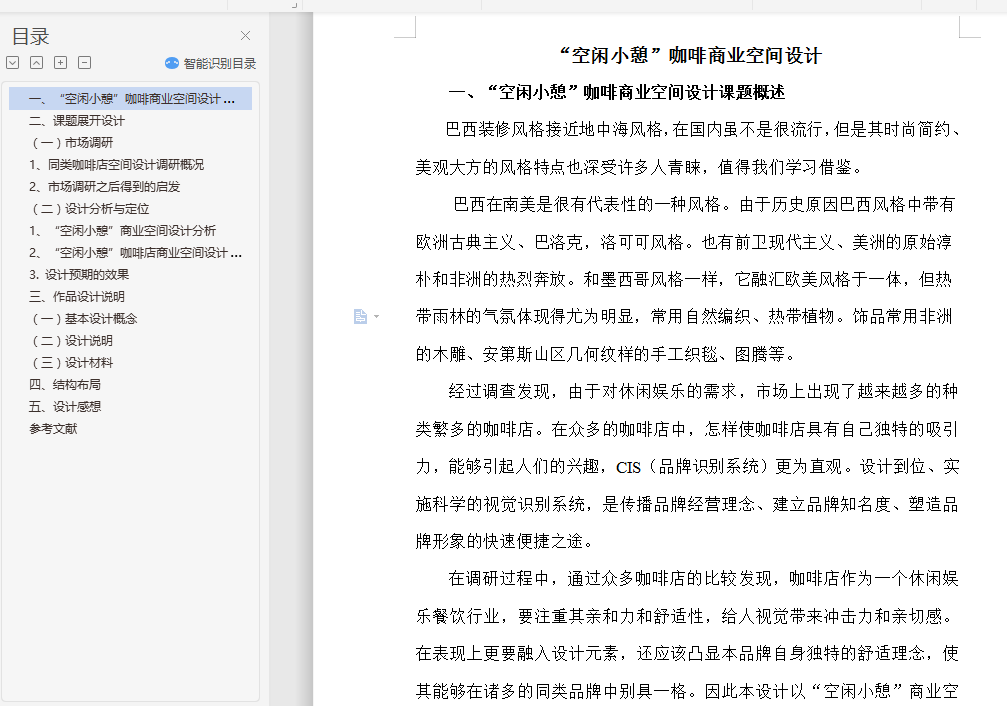Screen dimensions: 1007x706
Task: Click the line starting 巴西装修风格接近地中海风格
Action: click(x=703, y=130)
